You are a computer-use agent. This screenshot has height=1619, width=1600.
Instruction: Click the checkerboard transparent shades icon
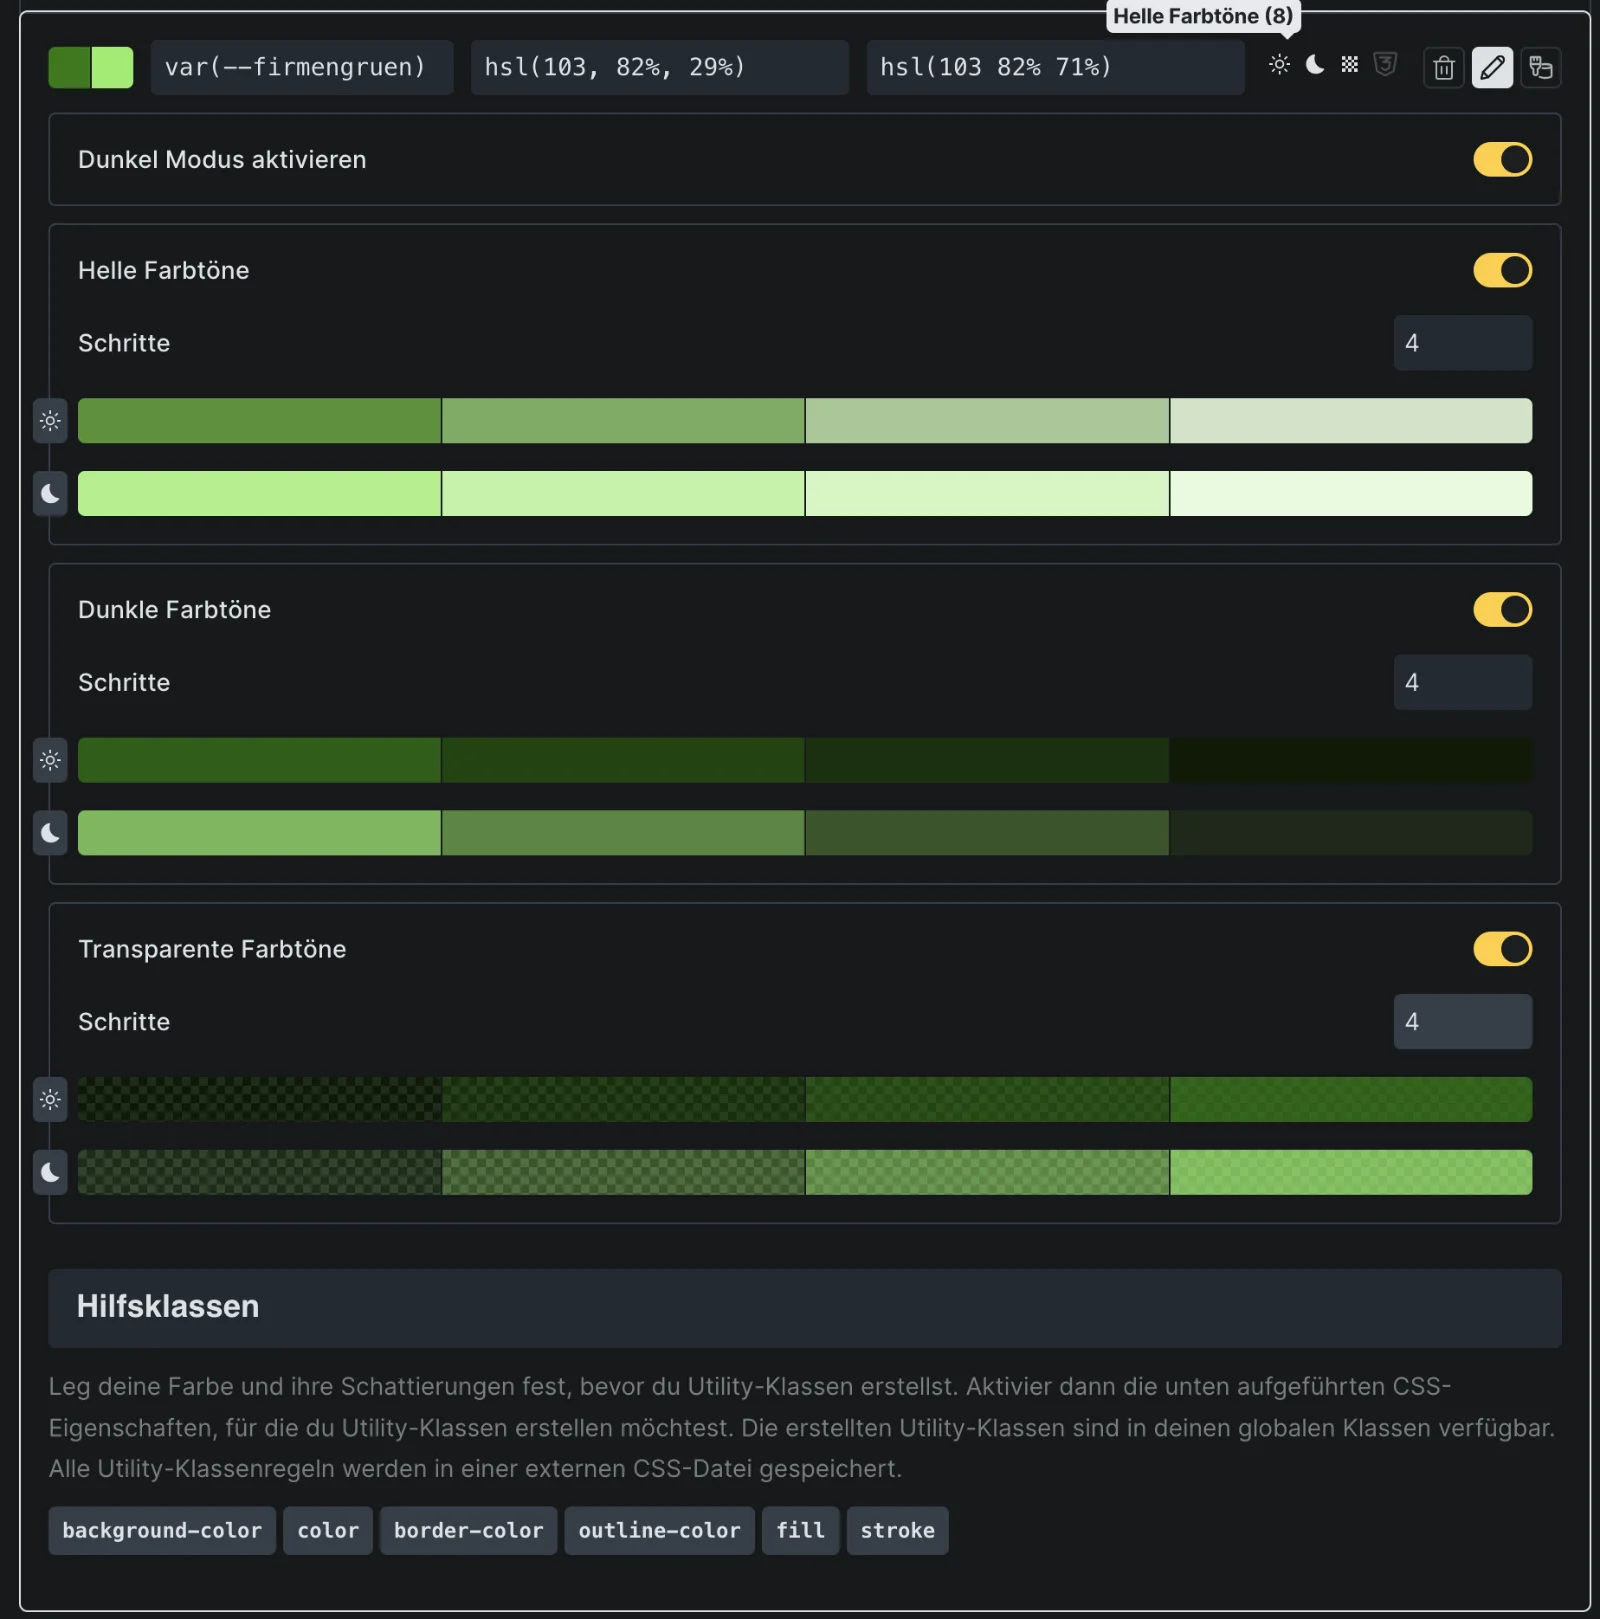pos(1350,65)
